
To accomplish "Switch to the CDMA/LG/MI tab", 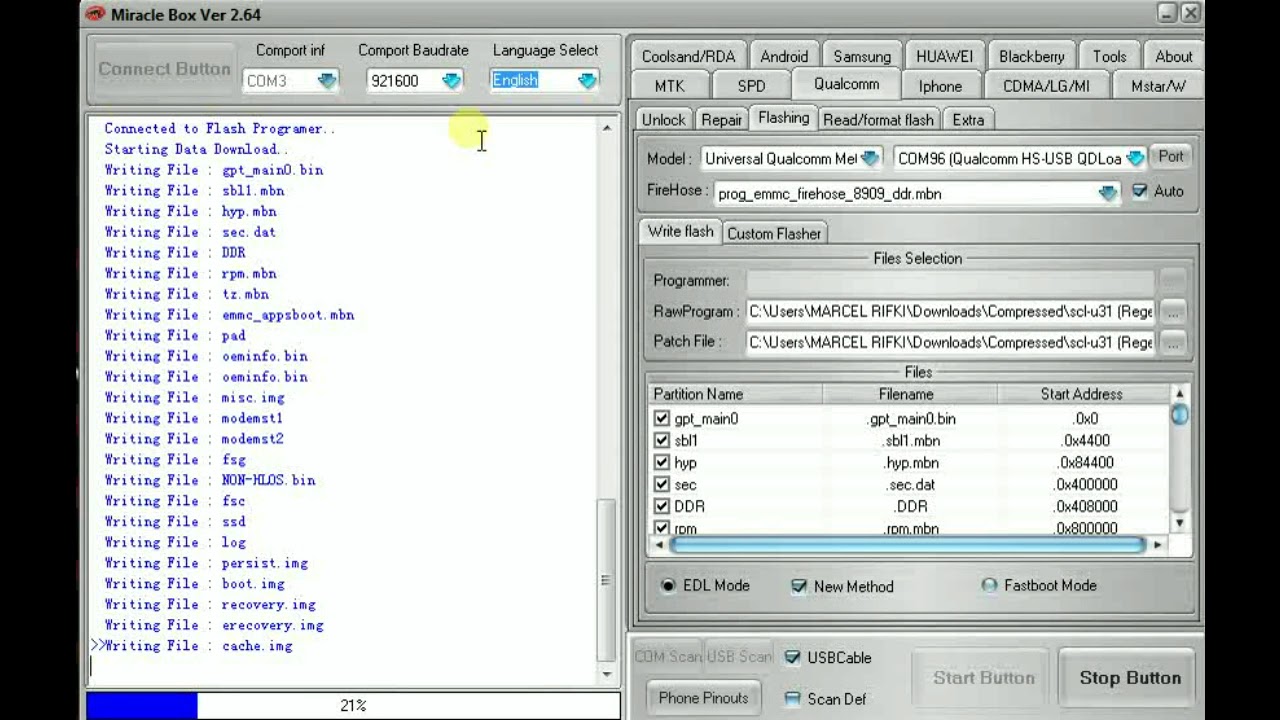I will tap(1046, 86).
